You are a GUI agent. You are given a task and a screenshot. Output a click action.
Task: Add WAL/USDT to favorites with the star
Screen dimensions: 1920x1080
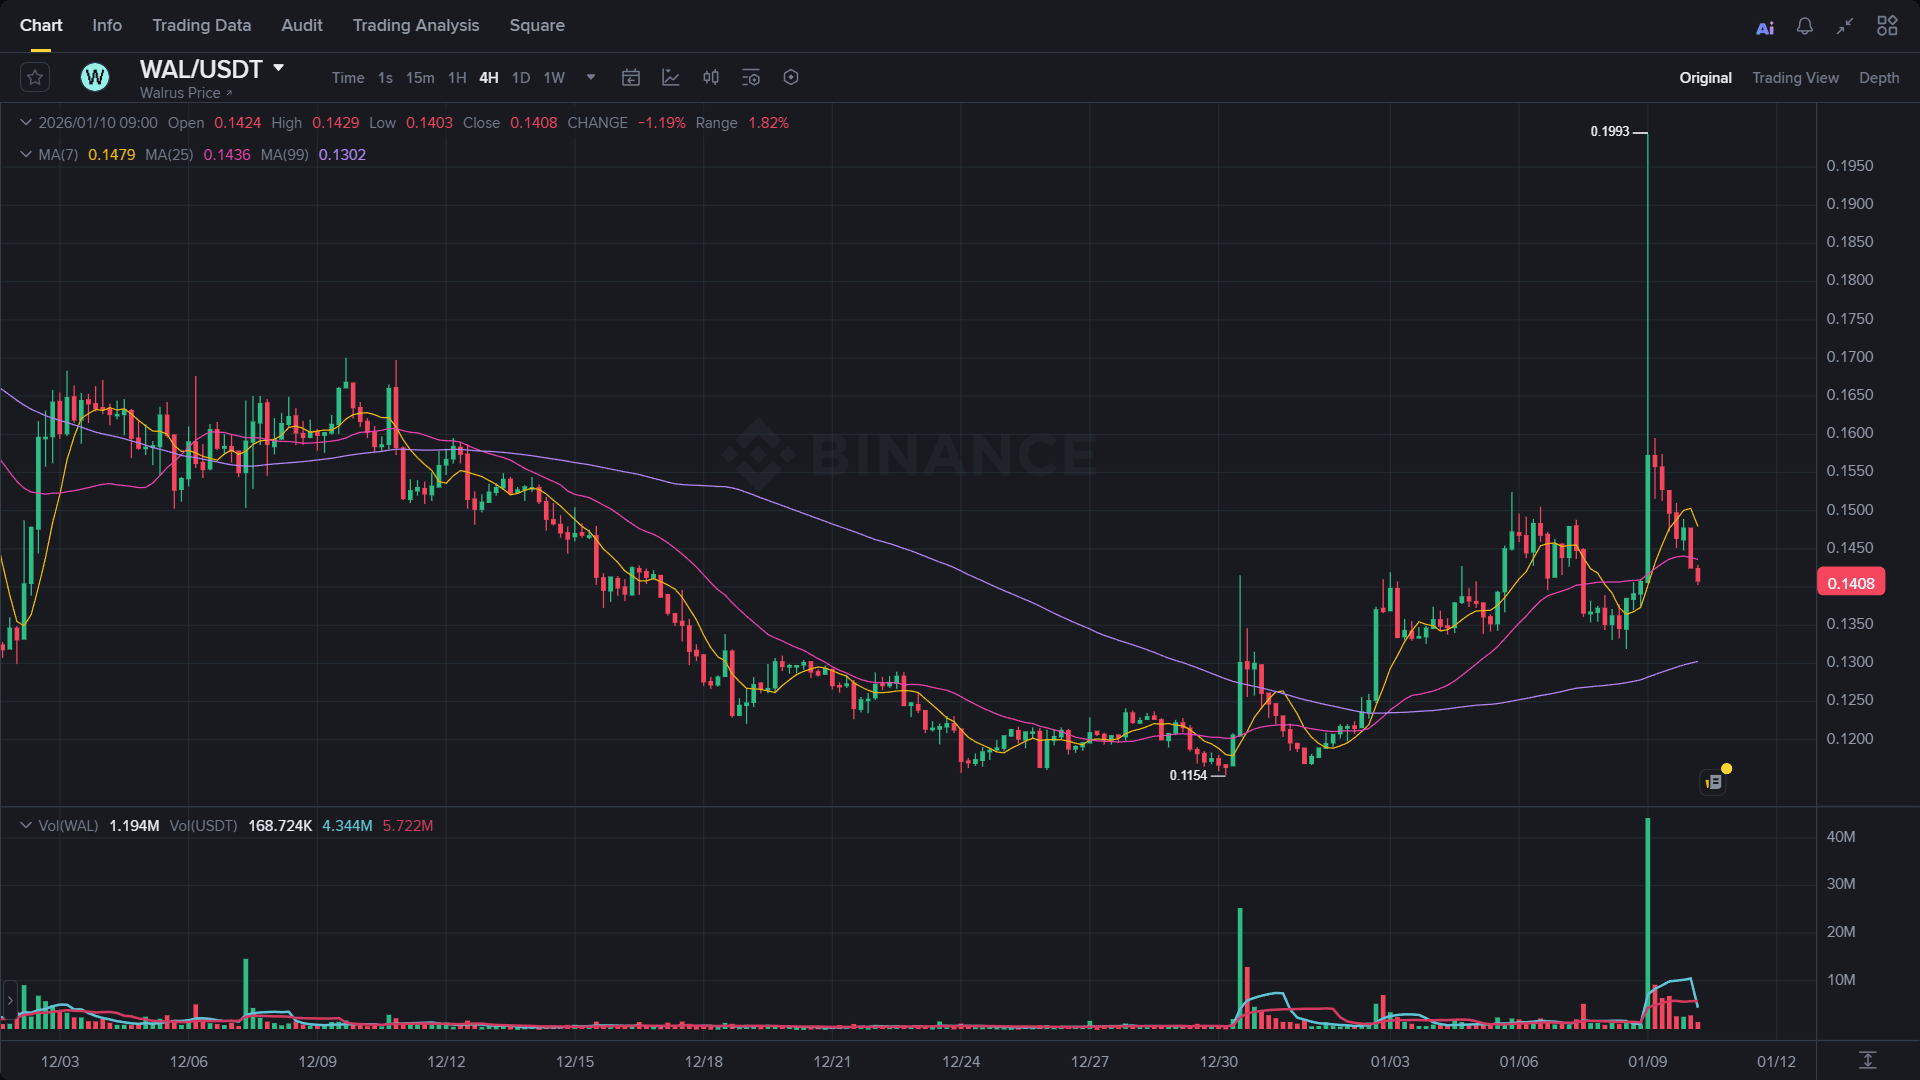coord(35,77)
